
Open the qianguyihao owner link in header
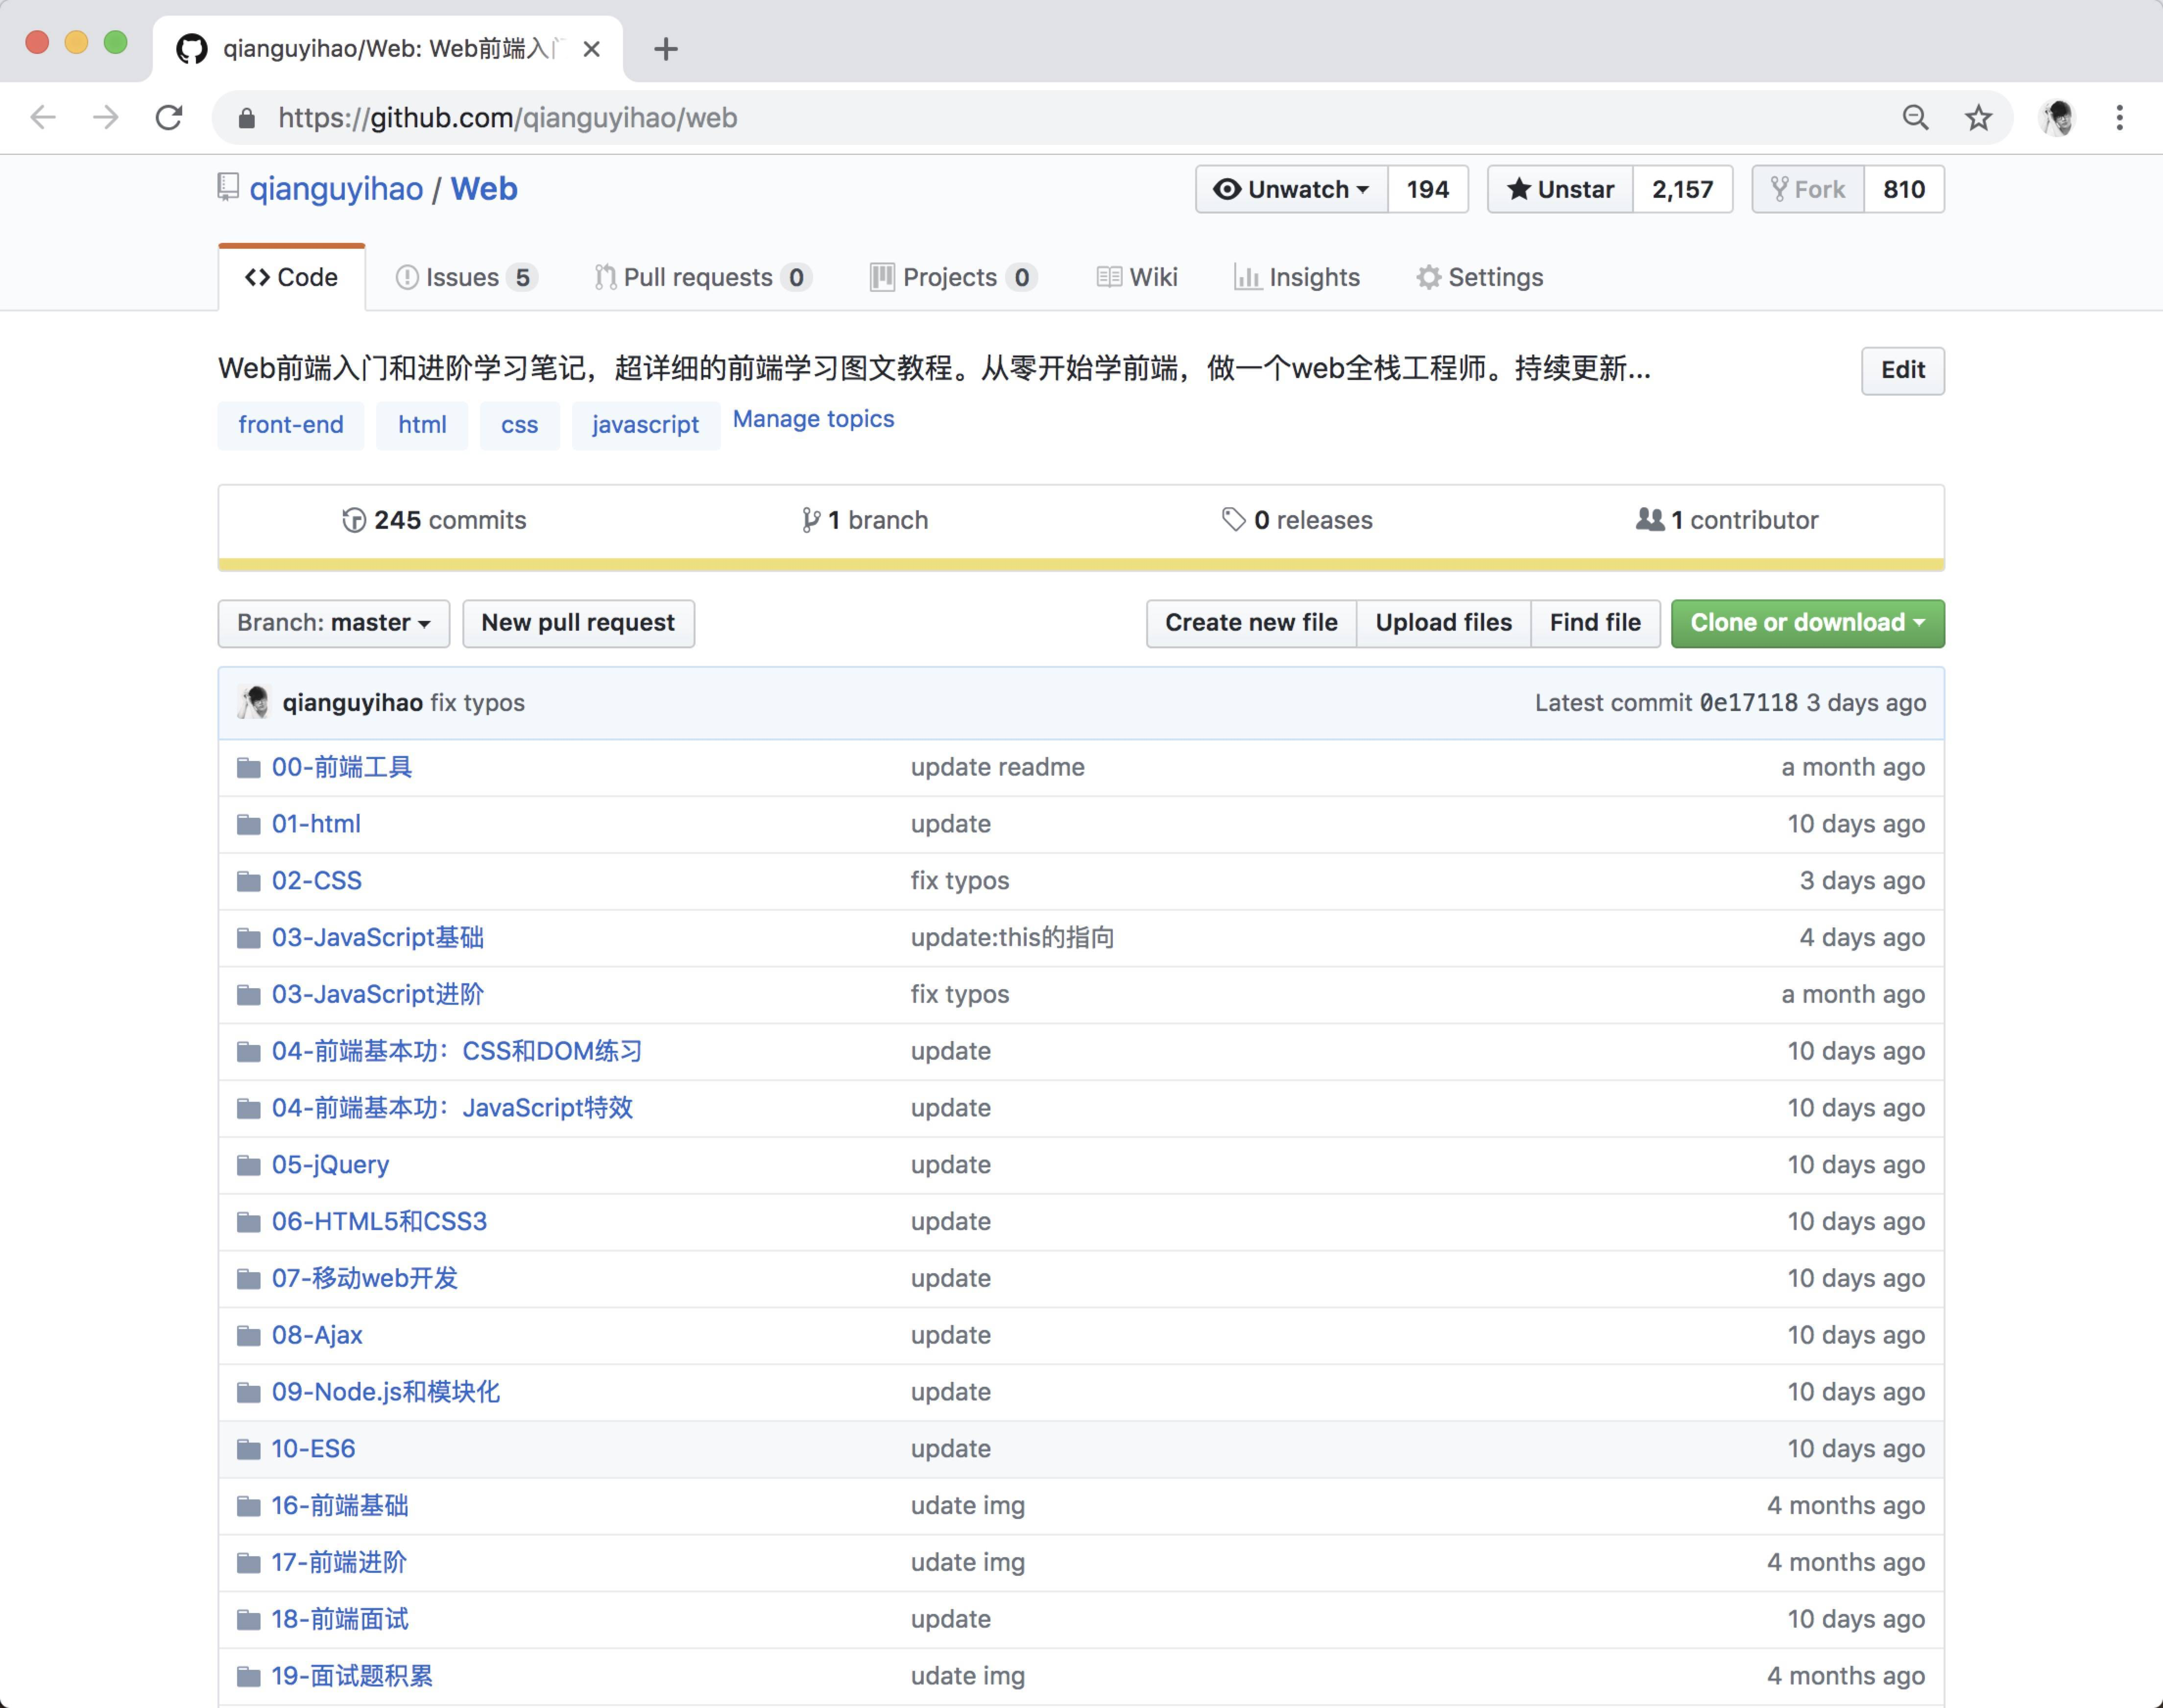coord(336,189)
